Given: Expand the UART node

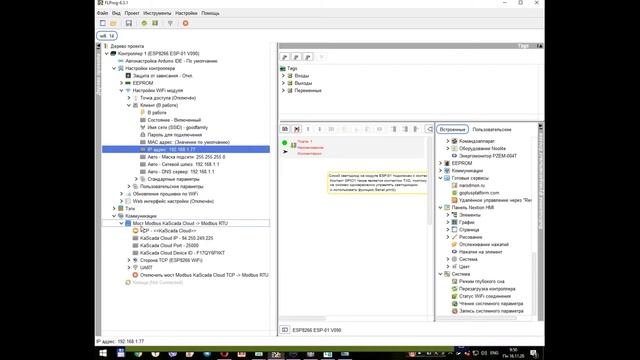Looking at the screenshot, I should tap(129, 267).
